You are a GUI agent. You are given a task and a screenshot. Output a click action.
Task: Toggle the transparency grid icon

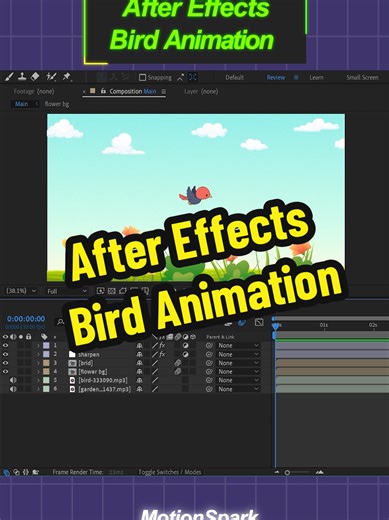tap(111, 291)
